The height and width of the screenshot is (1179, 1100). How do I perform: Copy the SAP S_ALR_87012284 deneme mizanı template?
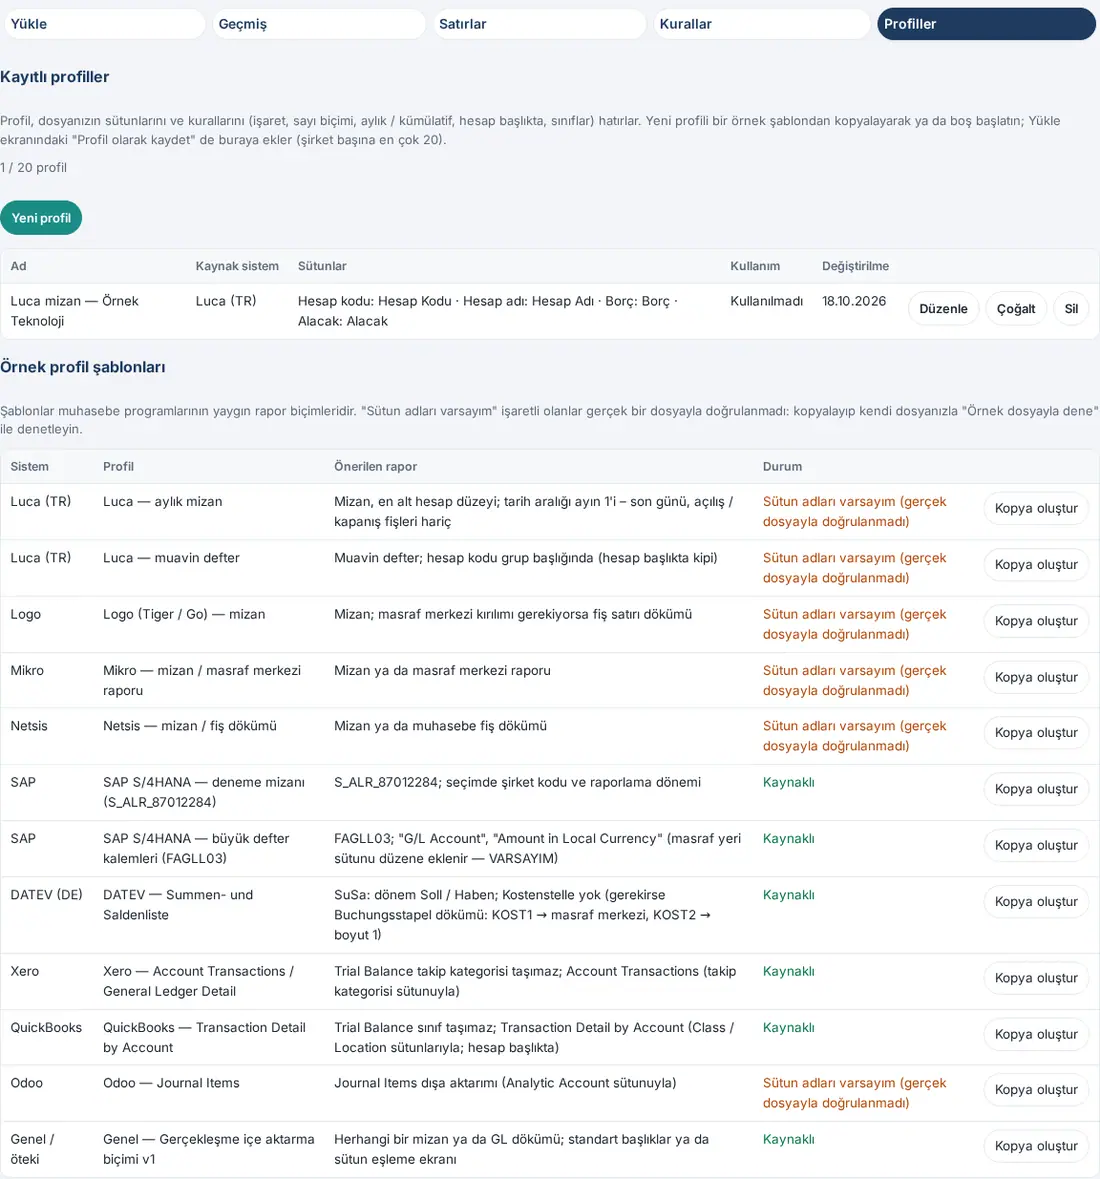click(1036, 789)
